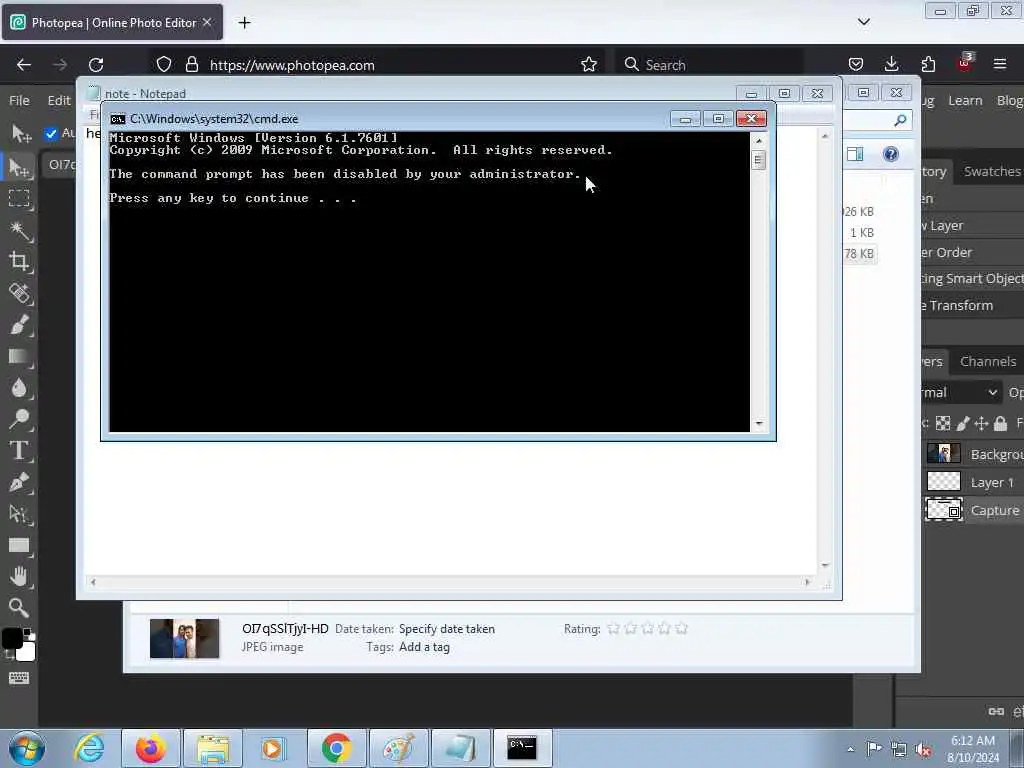Toggle lock all padlock icon

tap(1000, 424)
